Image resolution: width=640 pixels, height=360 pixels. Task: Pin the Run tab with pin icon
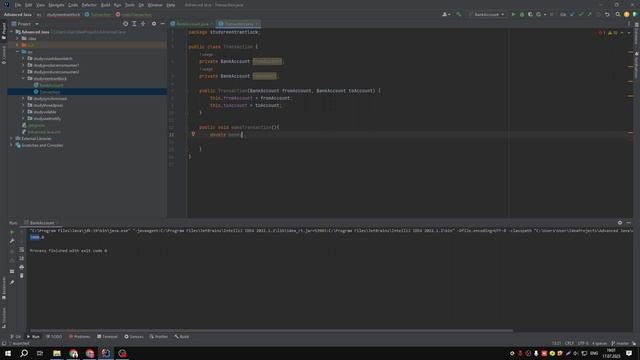pos(12,282)
